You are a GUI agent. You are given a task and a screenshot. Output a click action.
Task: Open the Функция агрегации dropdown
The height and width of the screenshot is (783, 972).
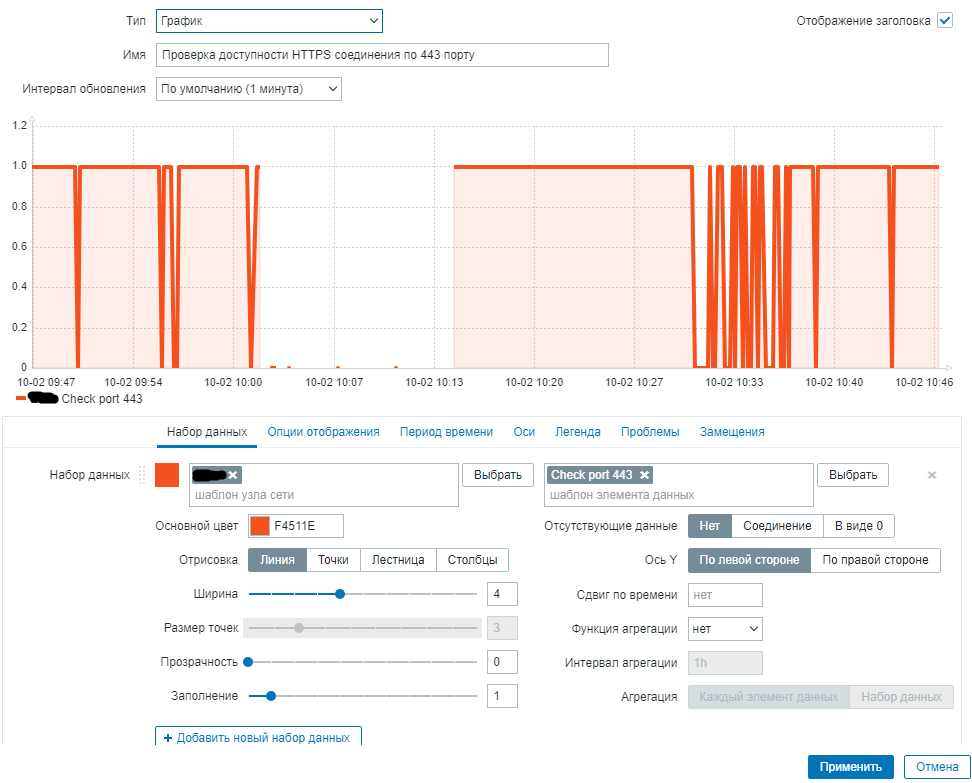point(725,629)
